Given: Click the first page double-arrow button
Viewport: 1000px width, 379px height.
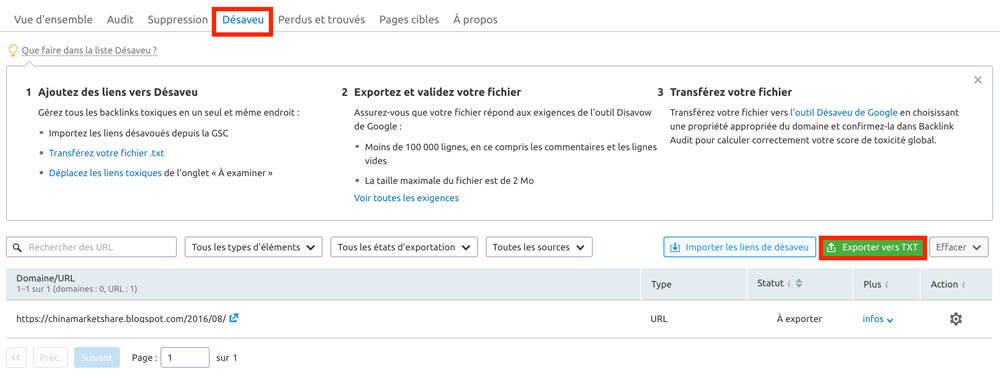Looking at the screenshot, I should (x=17, y=358).
